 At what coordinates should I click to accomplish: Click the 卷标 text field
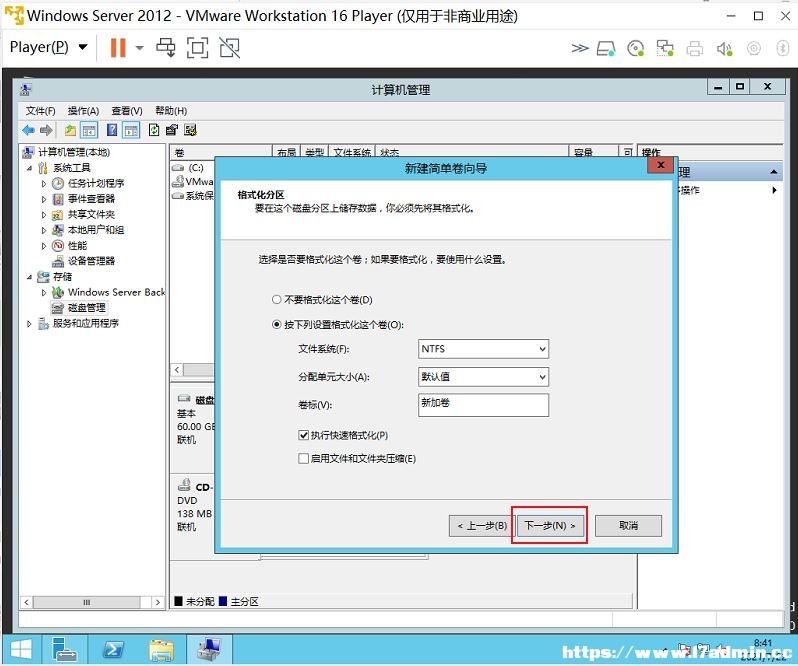coord(483,404)
